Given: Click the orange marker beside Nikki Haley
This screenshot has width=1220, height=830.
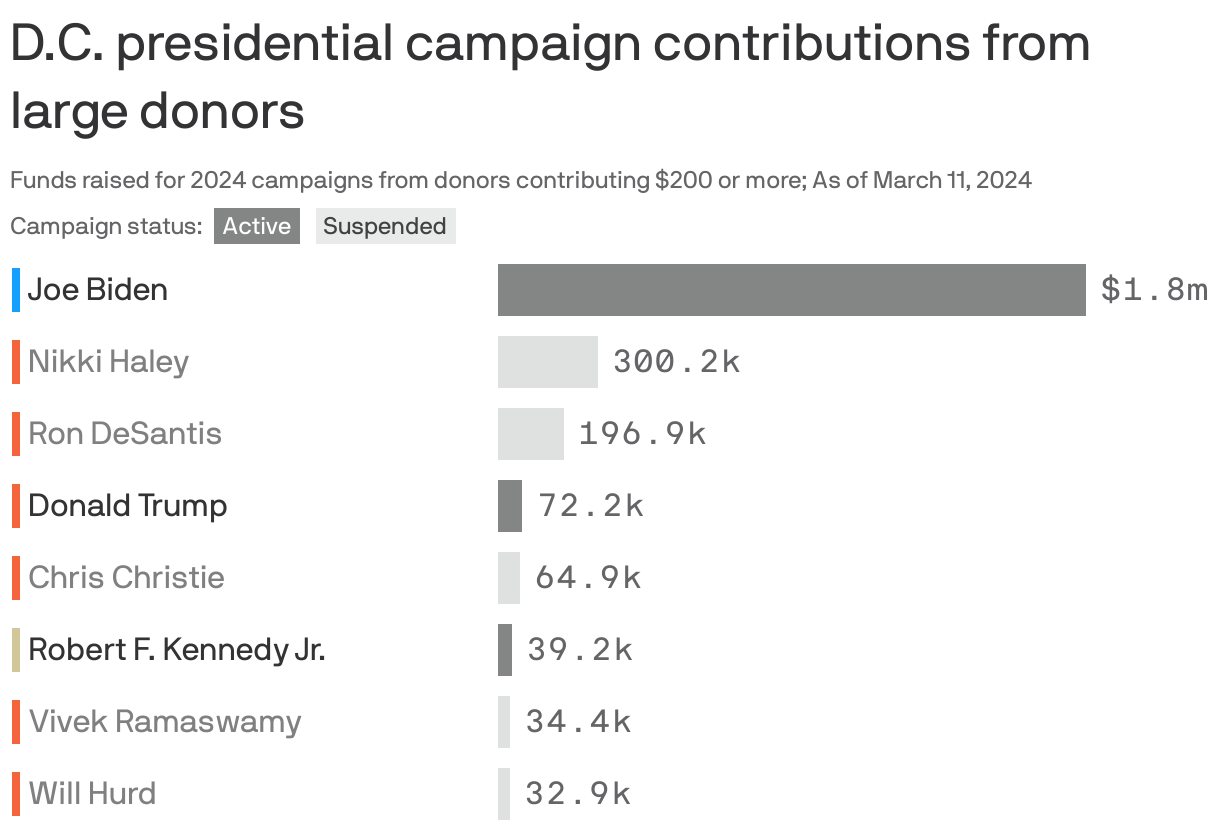Looking at the screenshot, I should coord(15,362).
